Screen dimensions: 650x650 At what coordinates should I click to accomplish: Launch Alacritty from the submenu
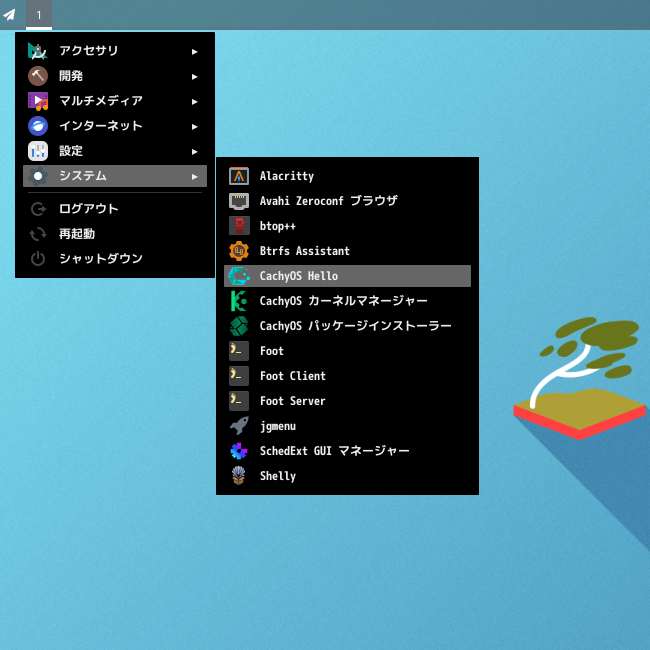pyautogui.click(x=347, y=176)
